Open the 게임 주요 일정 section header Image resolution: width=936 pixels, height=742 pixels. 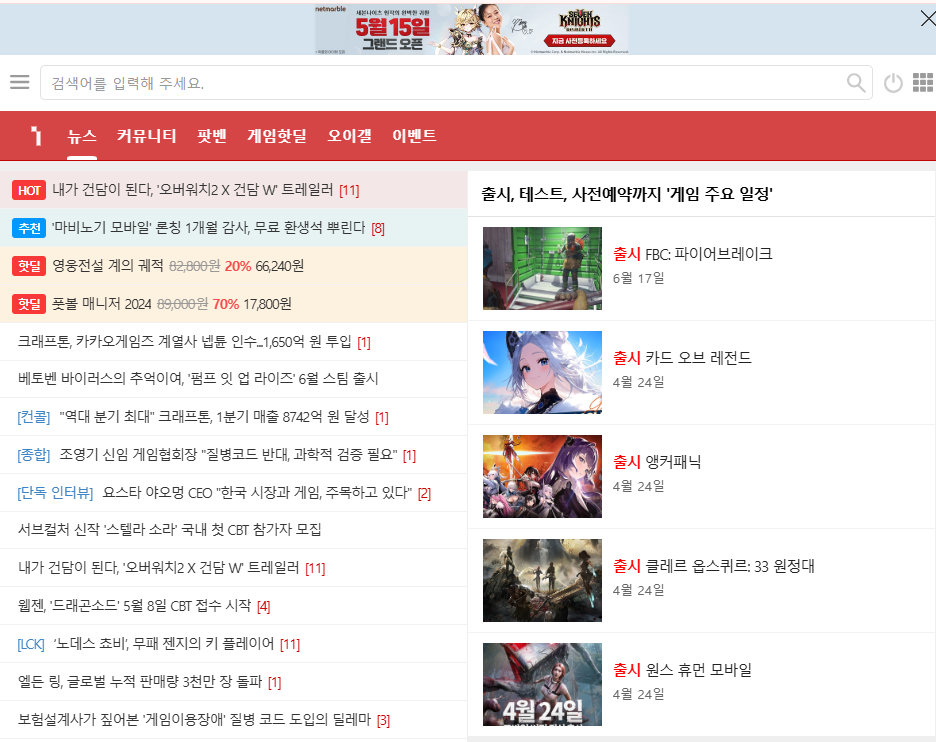[x=627, y=193]
